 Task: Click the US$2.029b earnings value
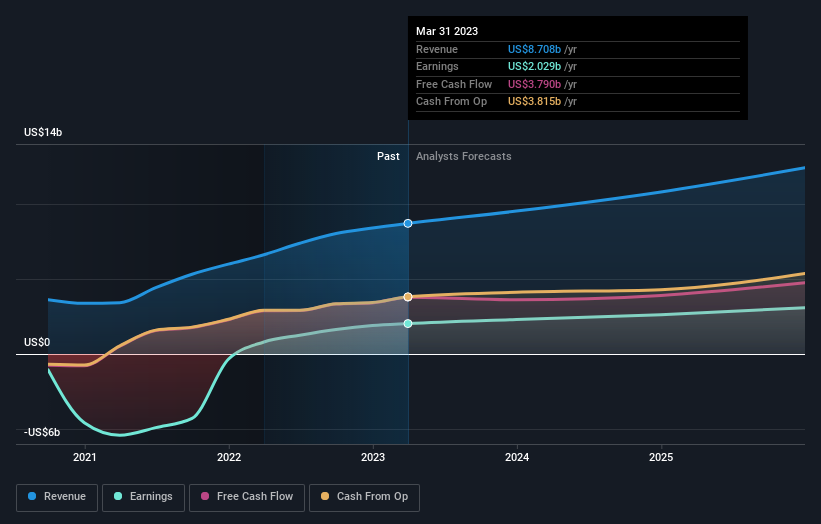534,66
